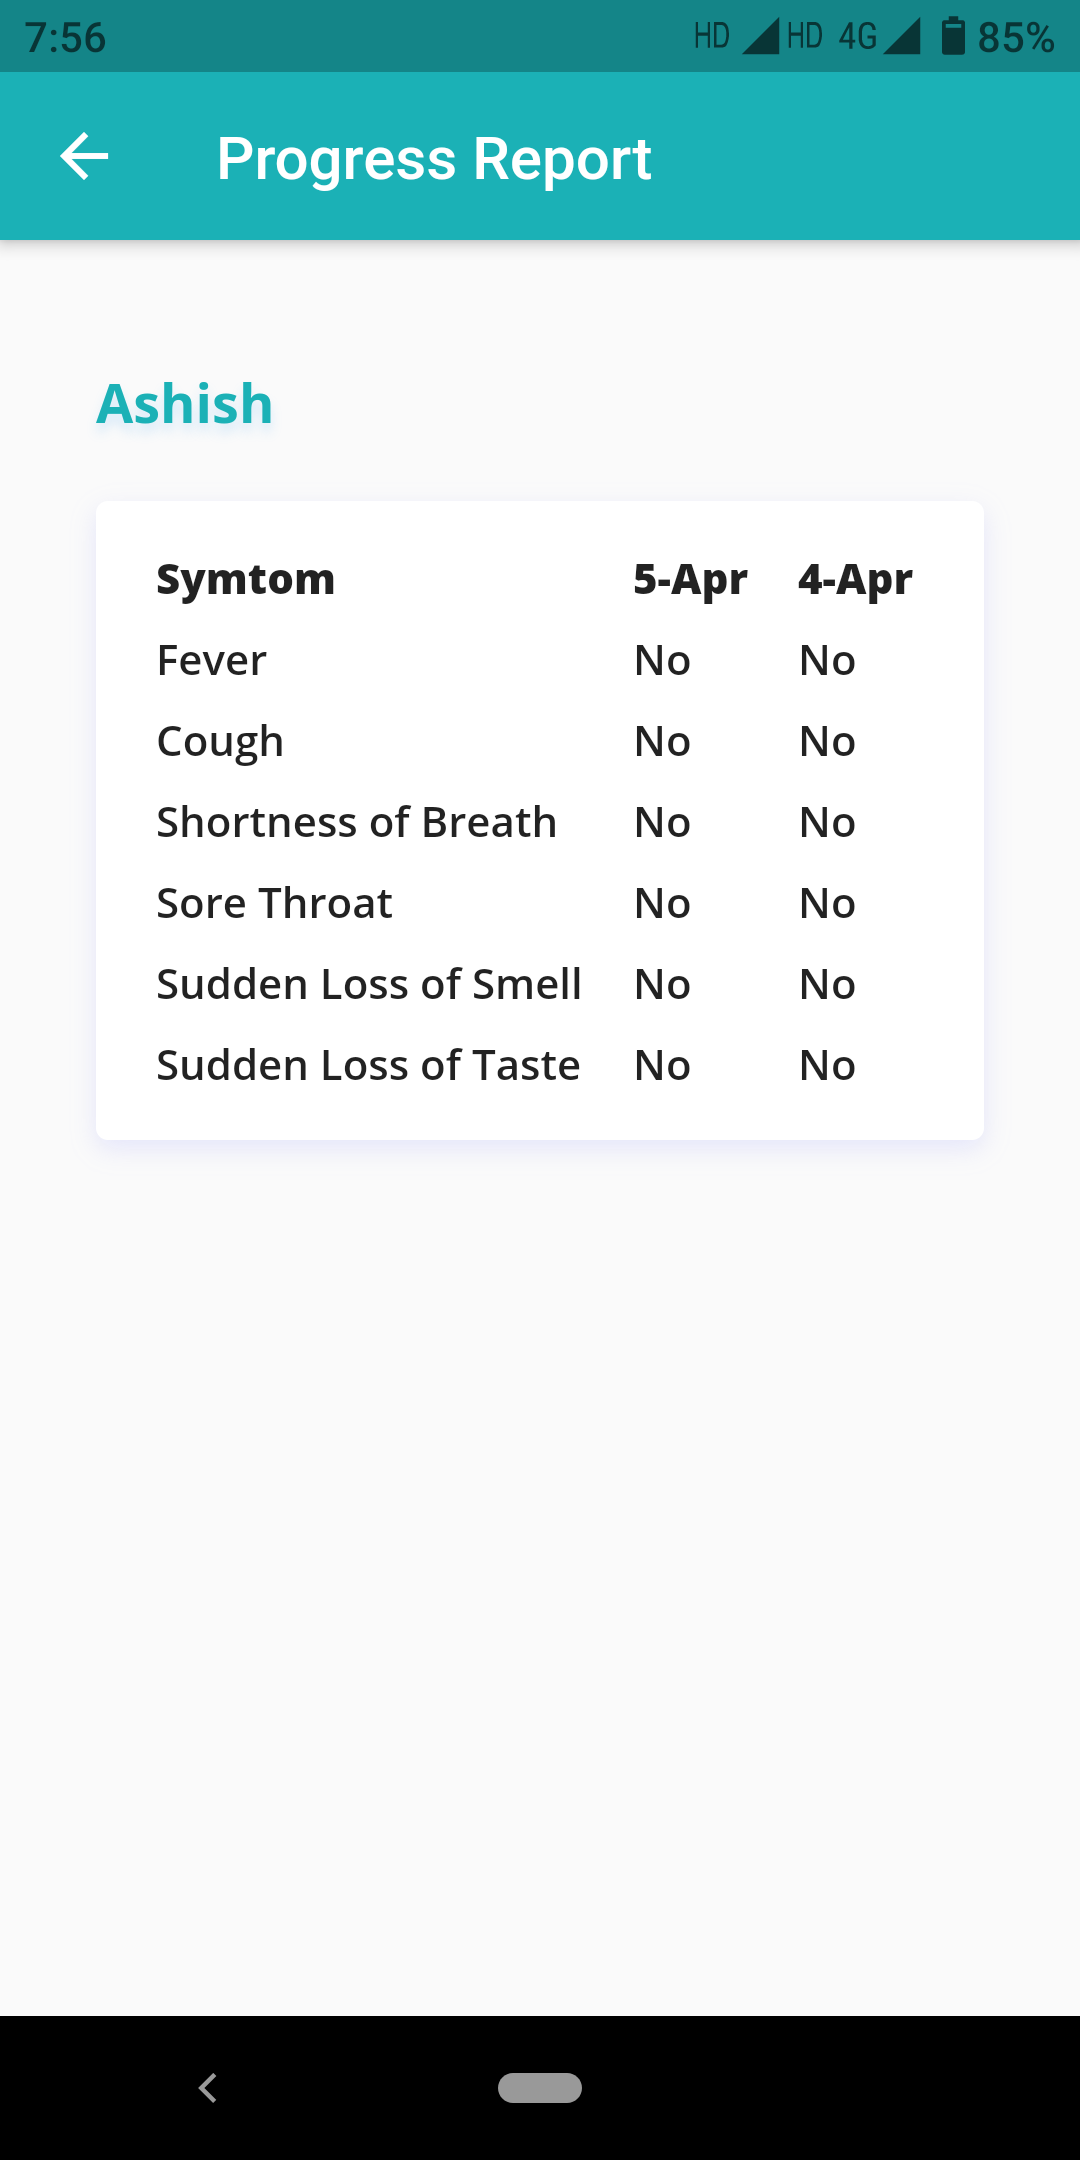
Task: Tap the Fever symptom row label
Action: 212,661
